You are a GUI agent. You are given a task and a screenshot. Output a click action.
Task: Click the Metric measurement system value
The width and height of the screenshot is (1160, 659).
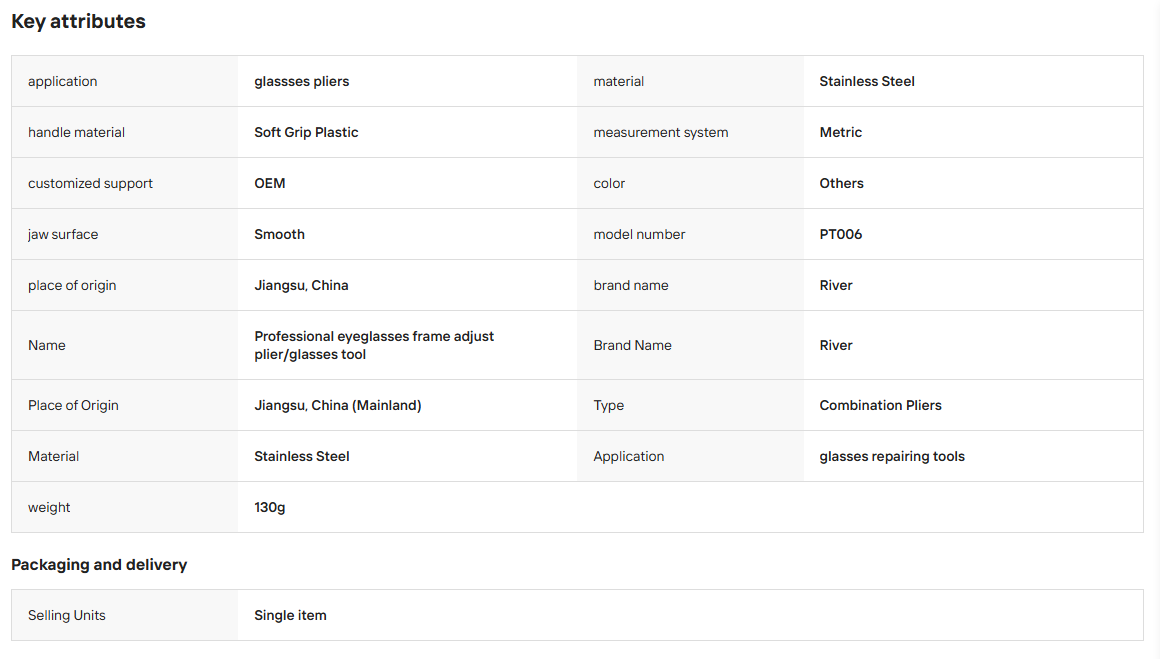840,132
